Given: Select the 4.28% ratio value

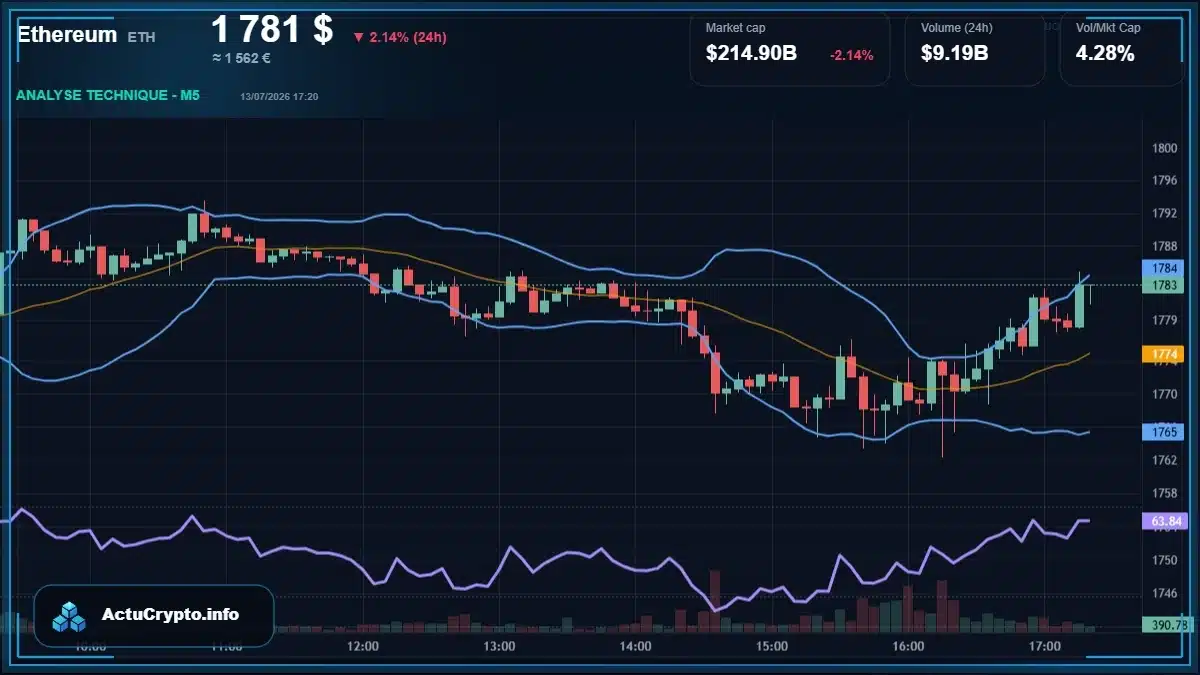Looking at the screenshot, I should pyautogui.click(x=1105, y=54).
